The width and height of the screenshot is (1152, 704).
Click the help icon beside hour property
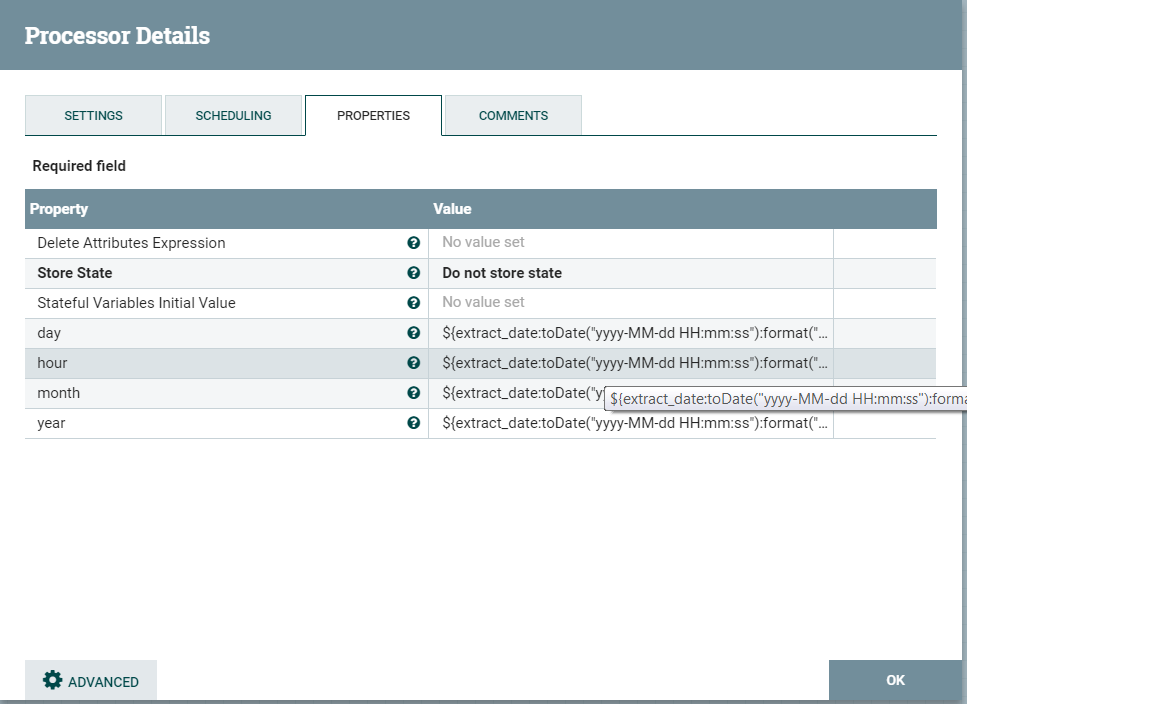coord(413,363)
